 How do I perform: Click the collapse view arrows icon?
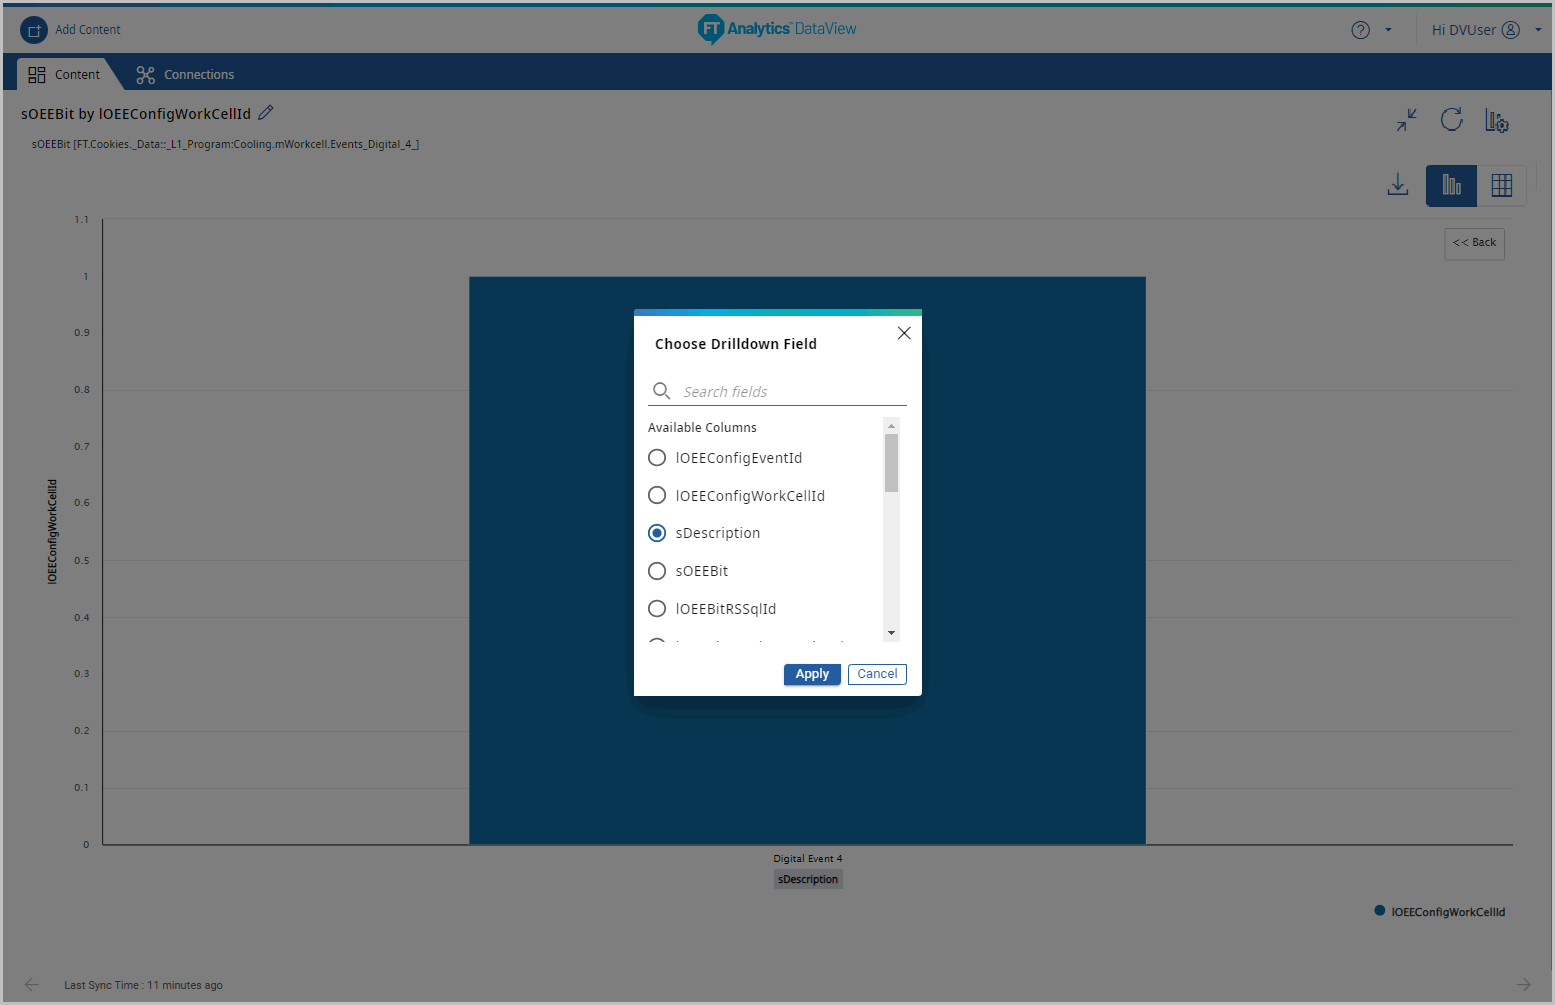pos(1407,120)
